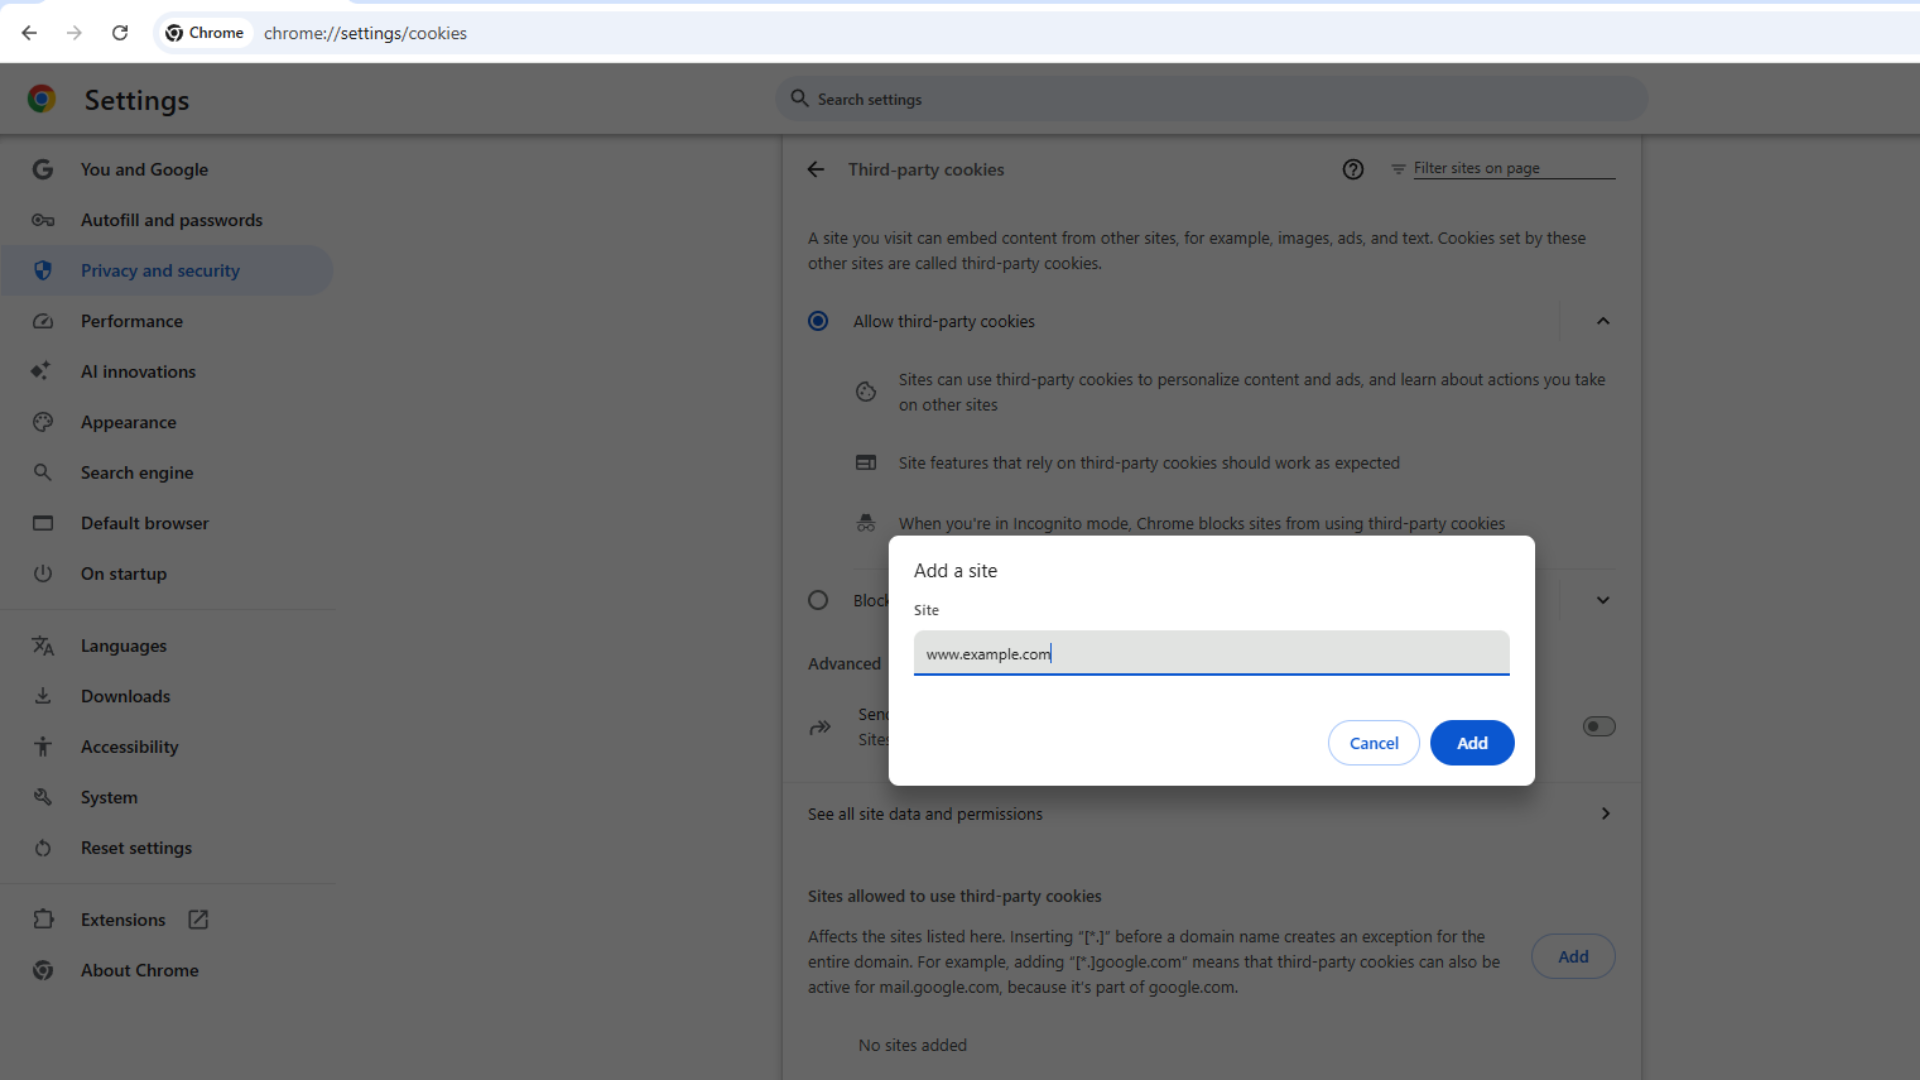The height and width of the screenshot is (1080, 1920).
Task: Click Add next to allowed sites list
Action: click(x=1573, y=956)
